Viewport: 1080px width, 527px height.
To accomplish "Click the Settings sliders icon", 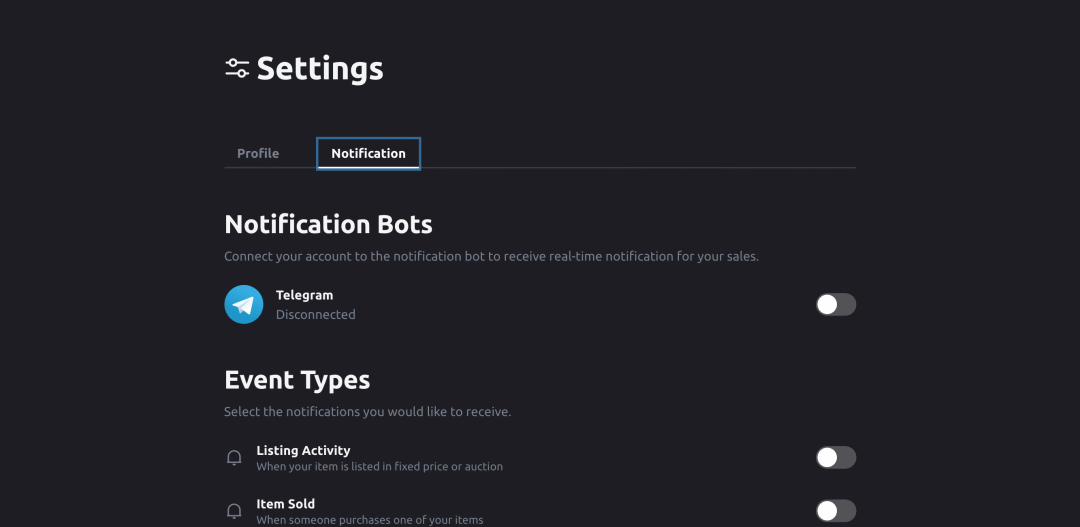I will pyautogui.click(x=237, y=68).
